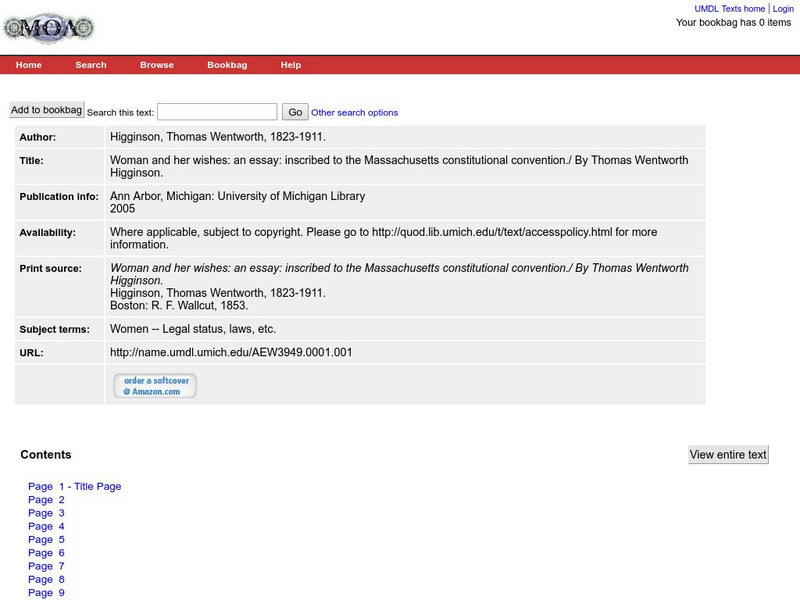Click the Add to bookbag button
Viewport: 800px width, 600px height.
[x=46, y=110]
